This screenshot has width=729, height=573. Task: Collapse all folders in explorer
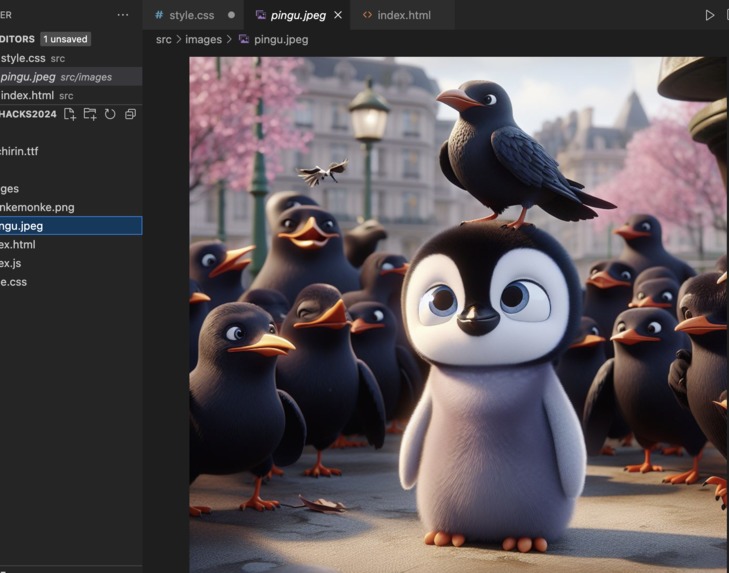(130, 114)
